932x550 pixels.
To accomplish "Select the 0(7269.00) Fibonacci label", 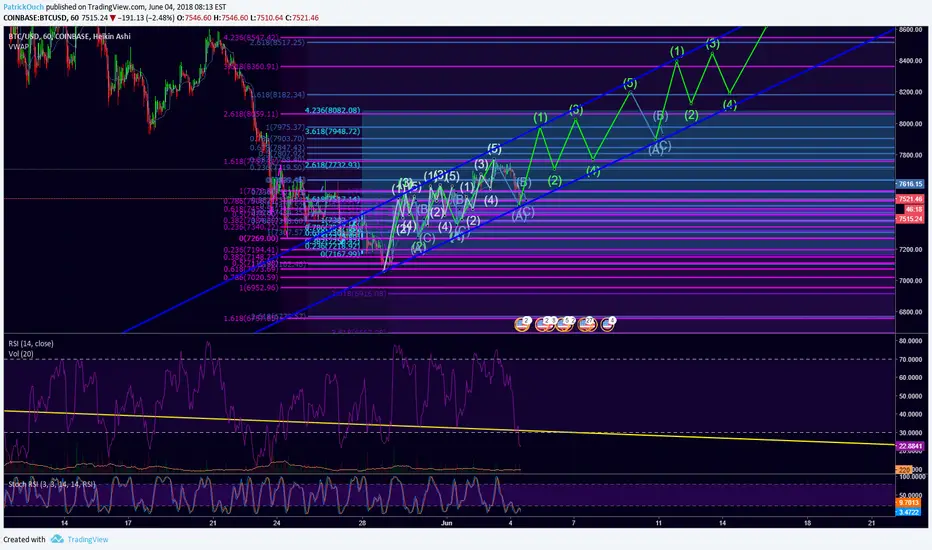I will pyautogui.click(x=259, y=238).
